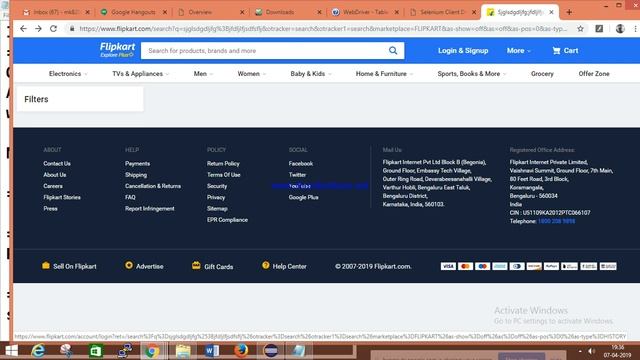Open the Google Plus link
Viewport: 640px width, 360px height.
pyautogui.click(x=303, y=197)
